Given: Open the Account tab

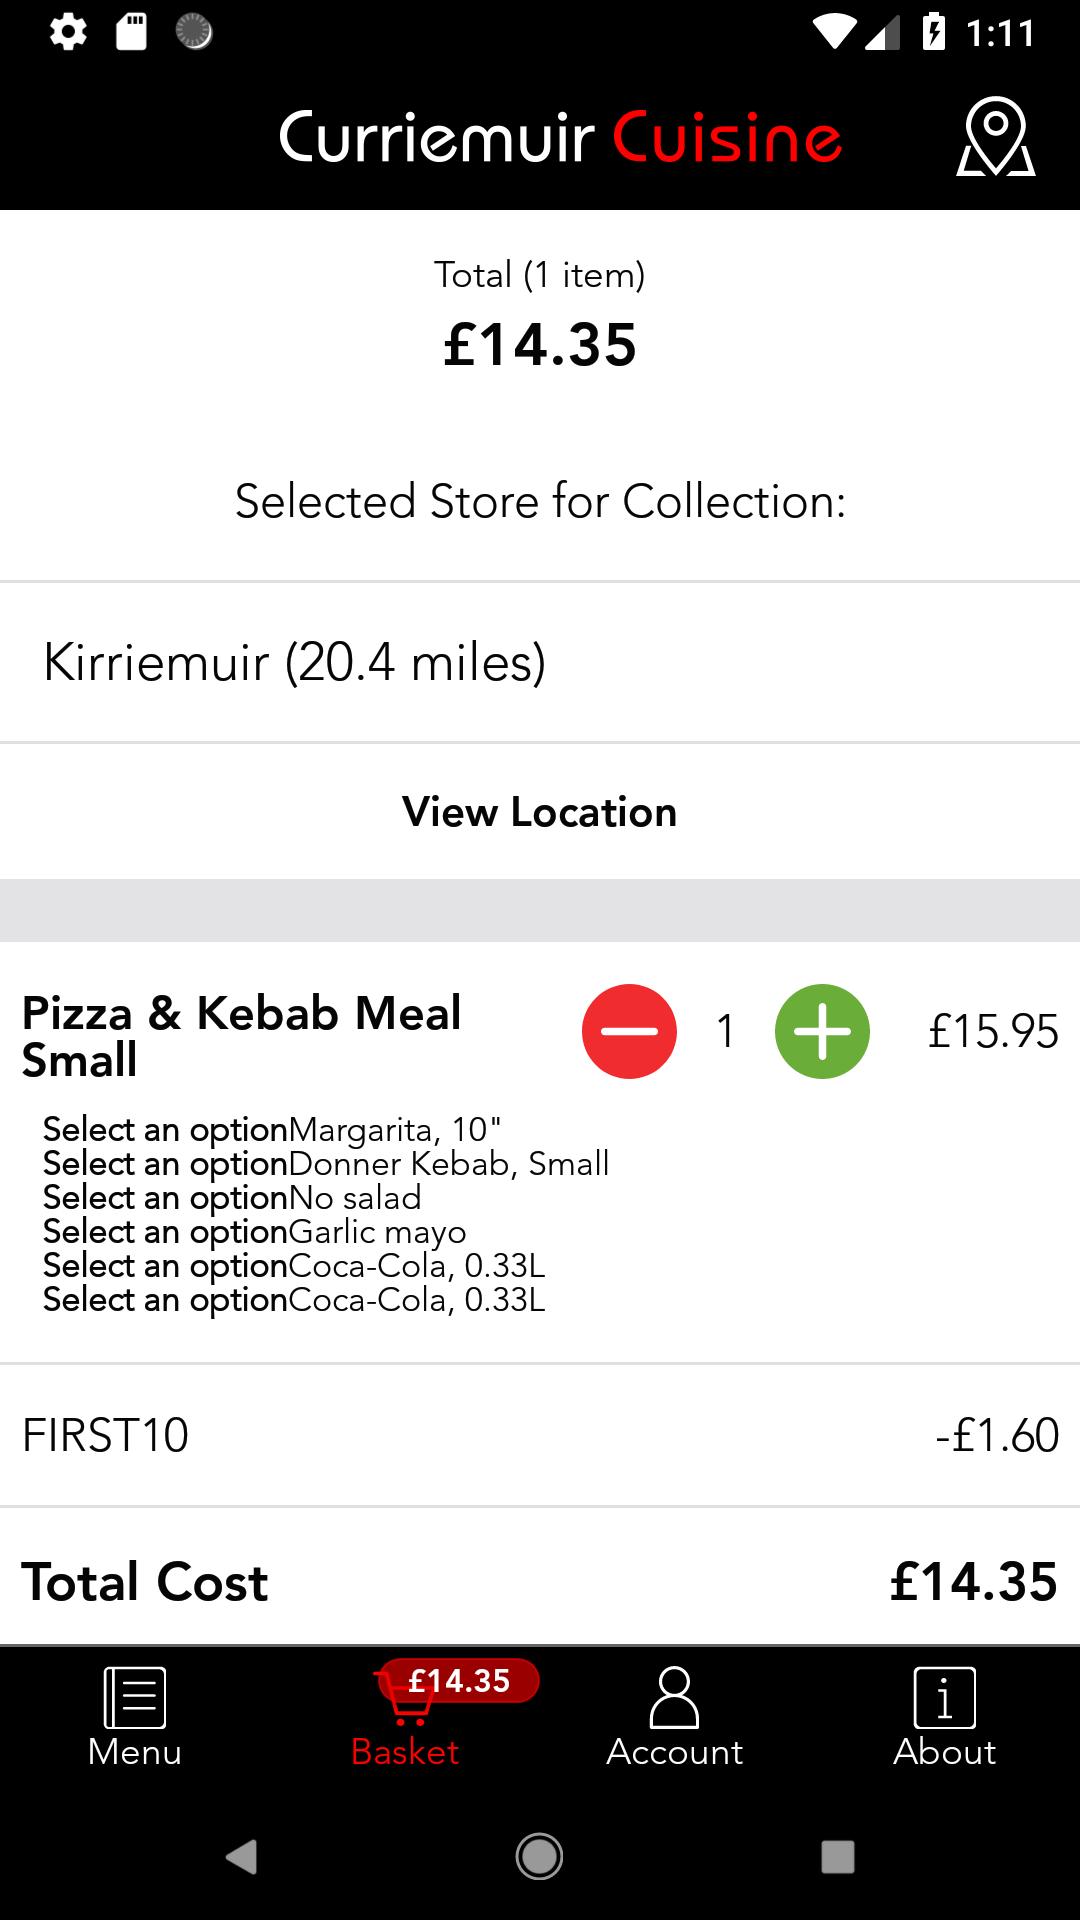Looking at the screenshot, I should [x=675, y=1718].
